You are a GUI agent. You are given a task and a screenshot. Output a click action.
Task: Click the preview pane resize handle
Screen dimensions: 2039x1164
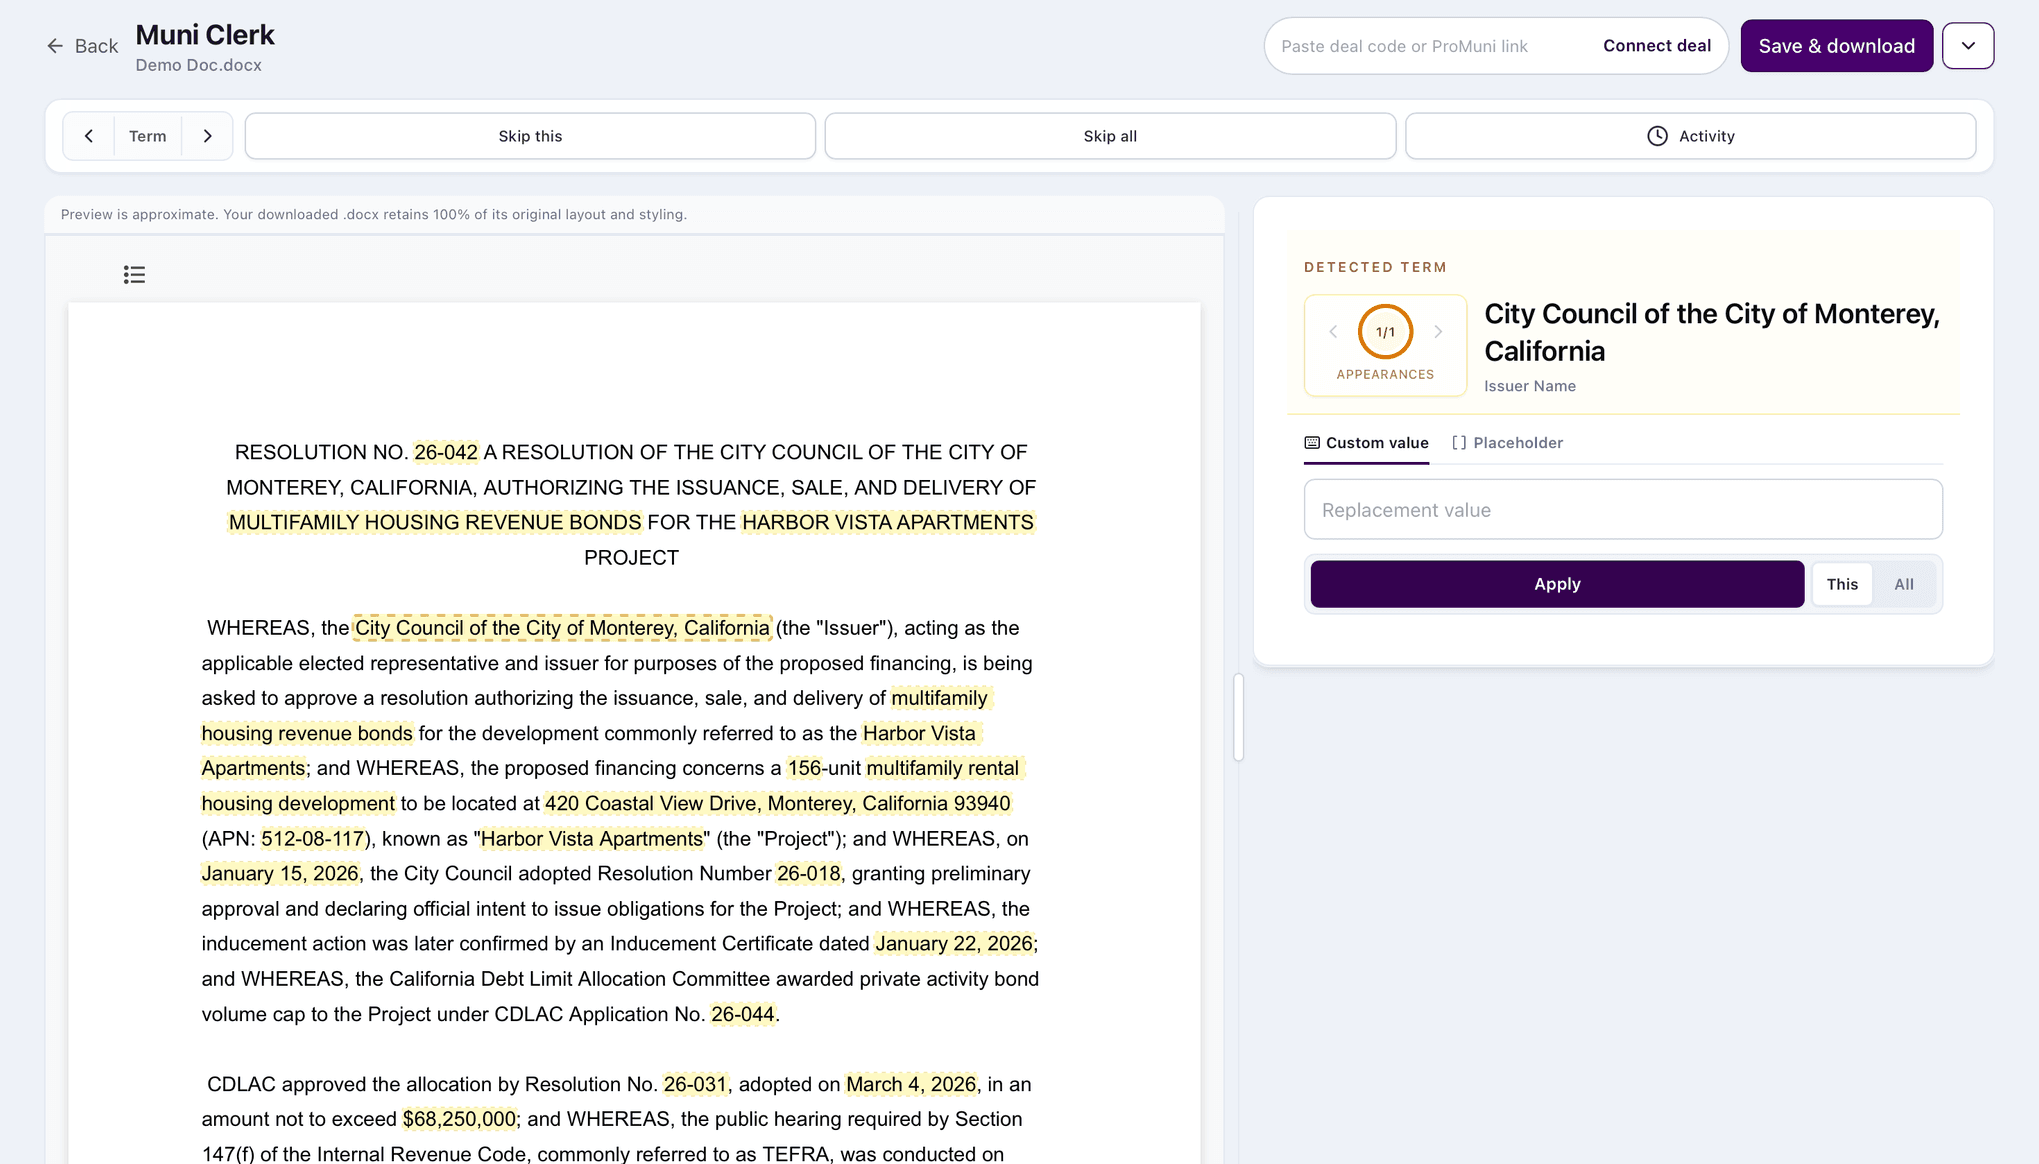click(1238, 717)
